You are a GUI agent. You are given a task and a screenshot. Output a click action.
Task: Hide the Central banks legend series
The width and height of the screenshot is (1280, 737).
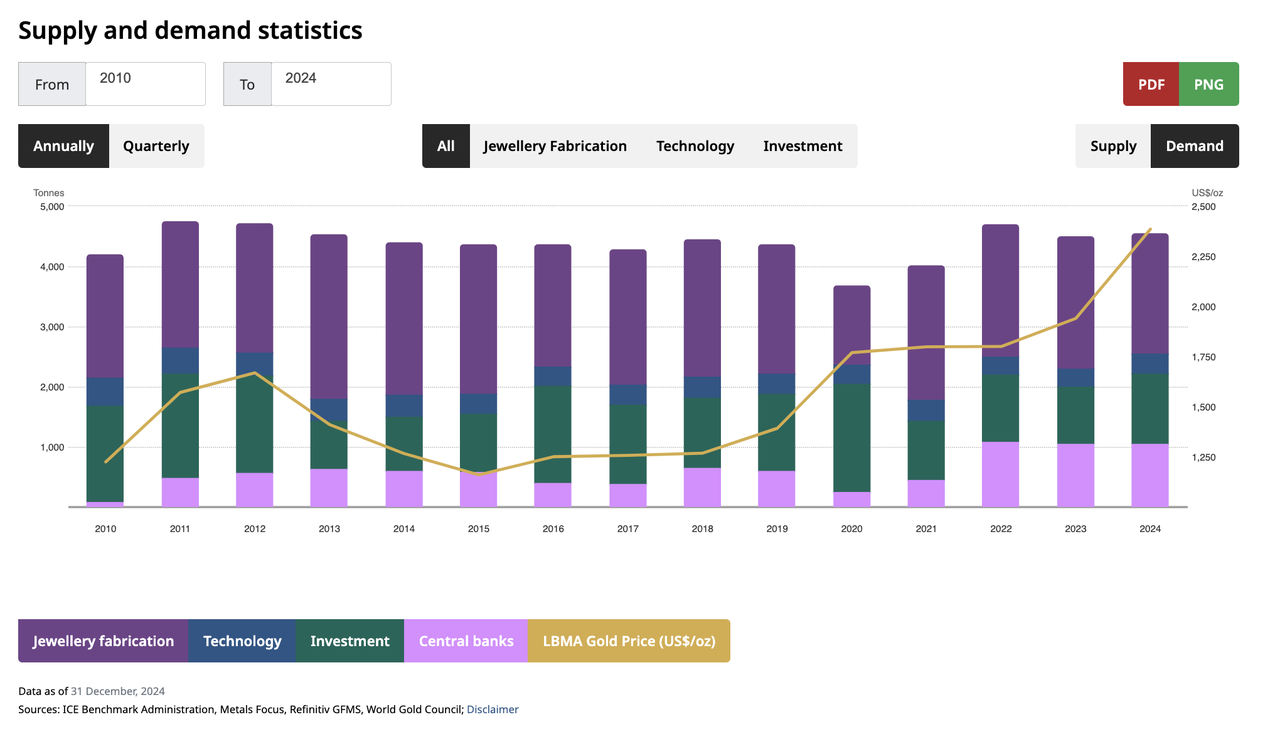(466, 641)
